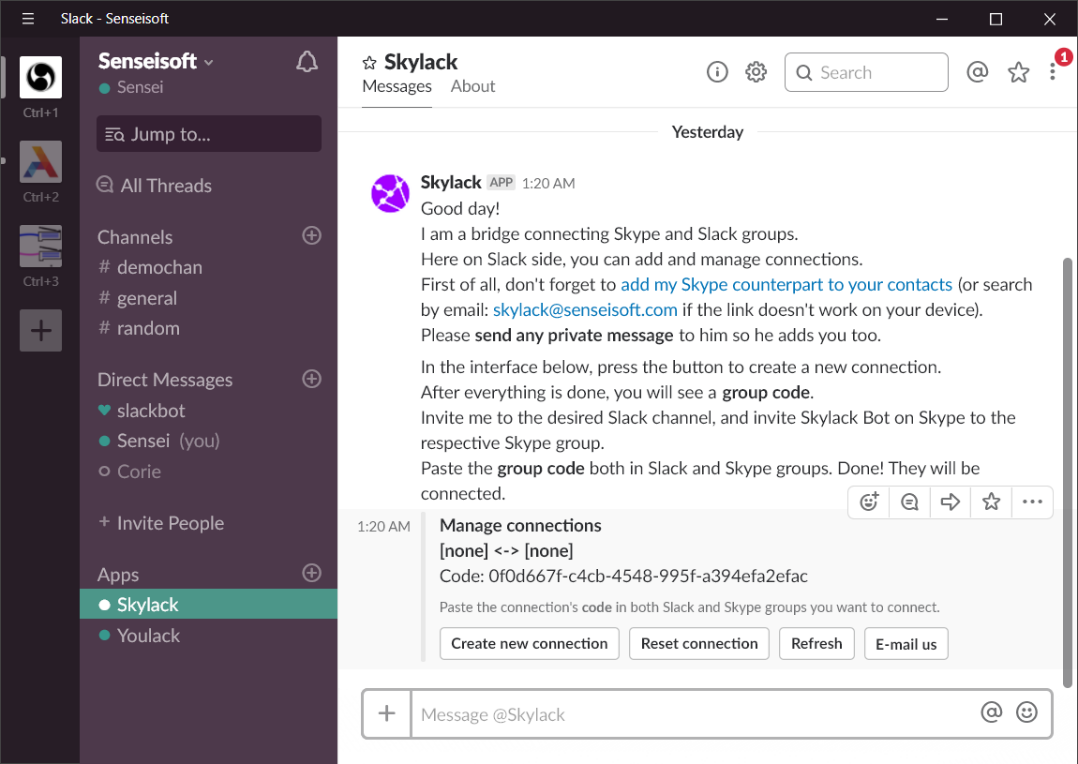Start a new direct message with plus icon

[x=311, y=379]
